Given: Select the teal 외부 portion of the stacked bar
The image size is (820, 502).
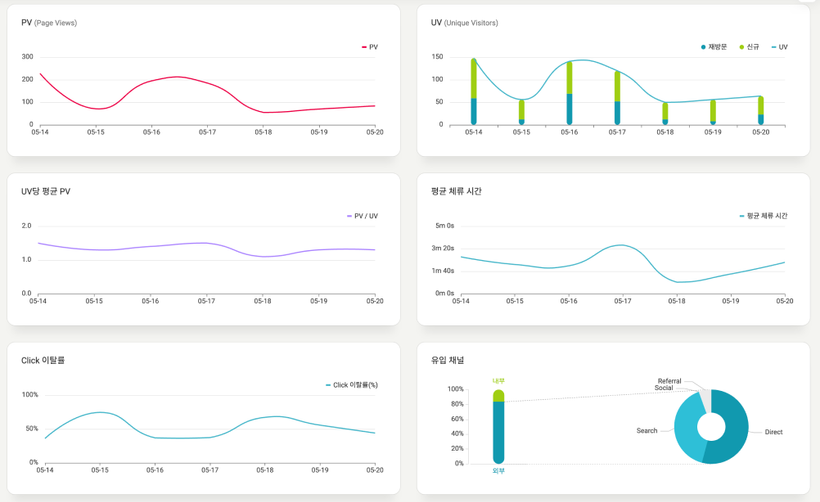Looking at the screenshot, I should 499,430.
